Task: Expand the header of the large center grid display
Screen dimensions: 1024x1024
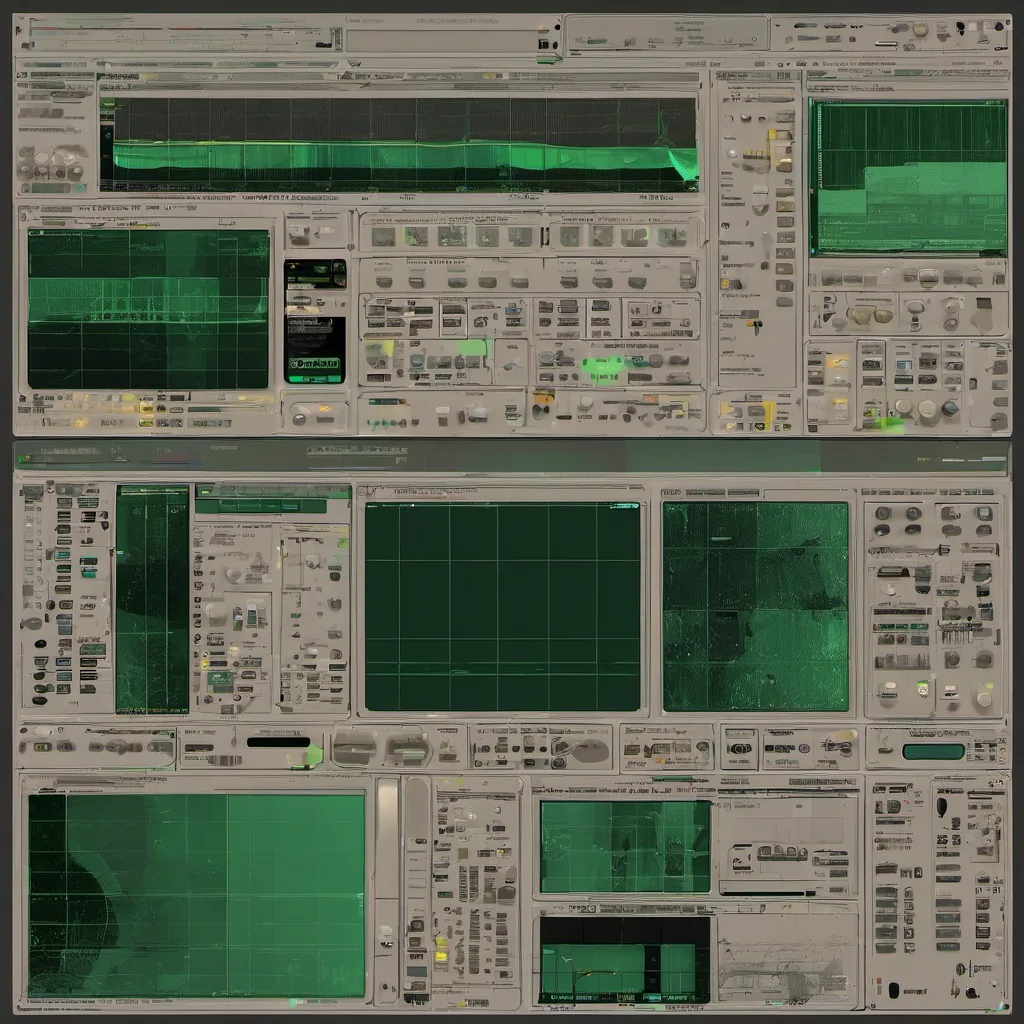Action: [500, 492]
